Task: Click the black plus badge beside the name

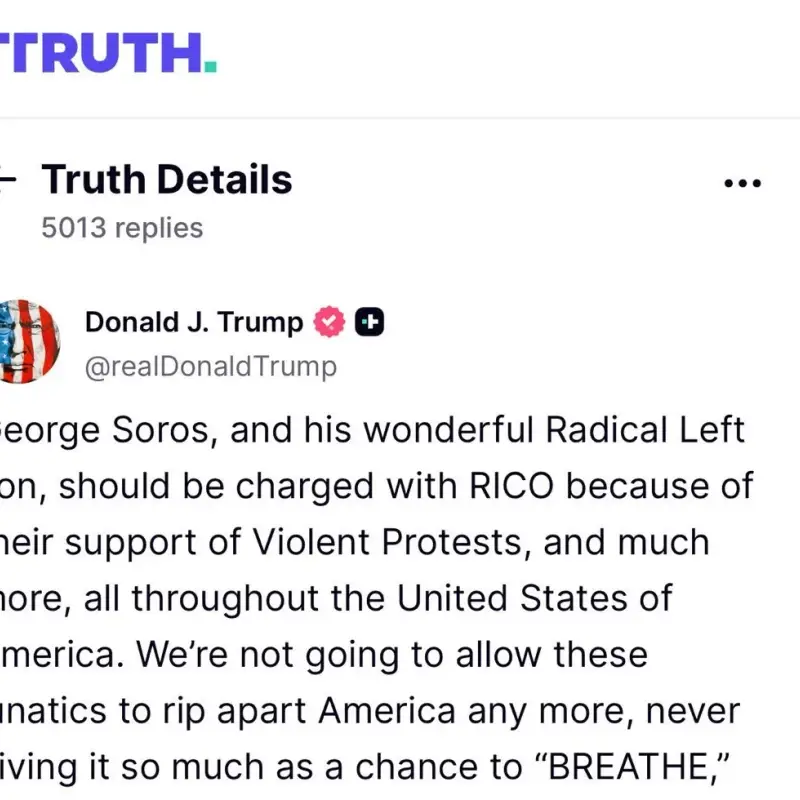Action: click(x=371, y=322)
